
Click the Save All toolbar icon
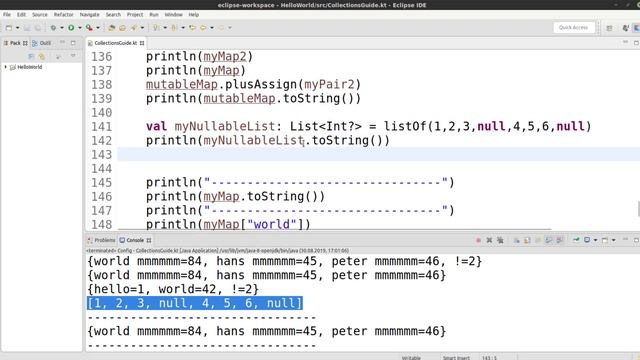coord(38,28)
